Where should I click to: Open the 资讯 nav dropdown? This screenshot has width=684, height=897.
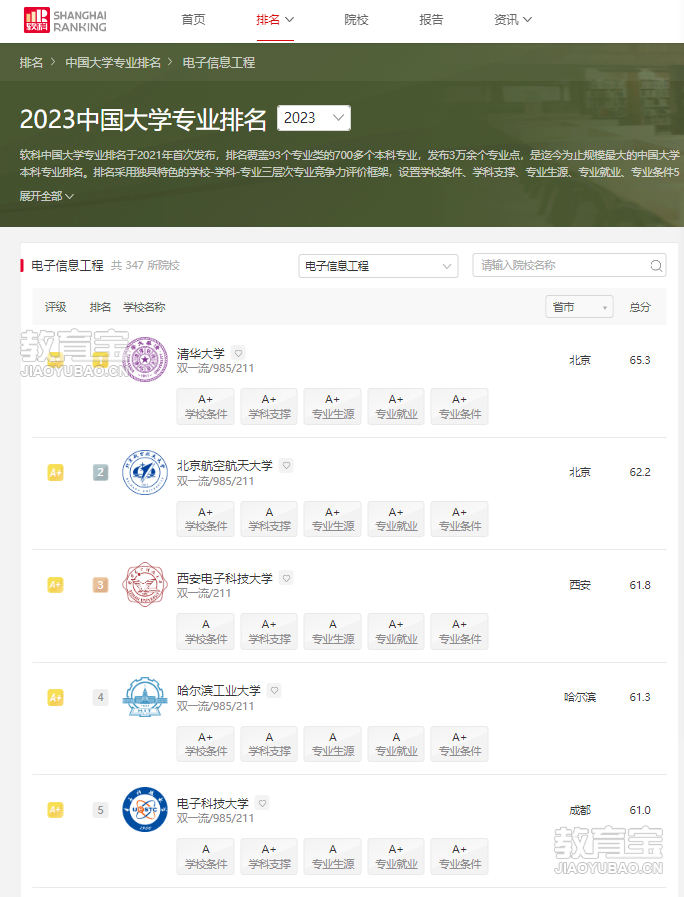(x=513, y=20)
